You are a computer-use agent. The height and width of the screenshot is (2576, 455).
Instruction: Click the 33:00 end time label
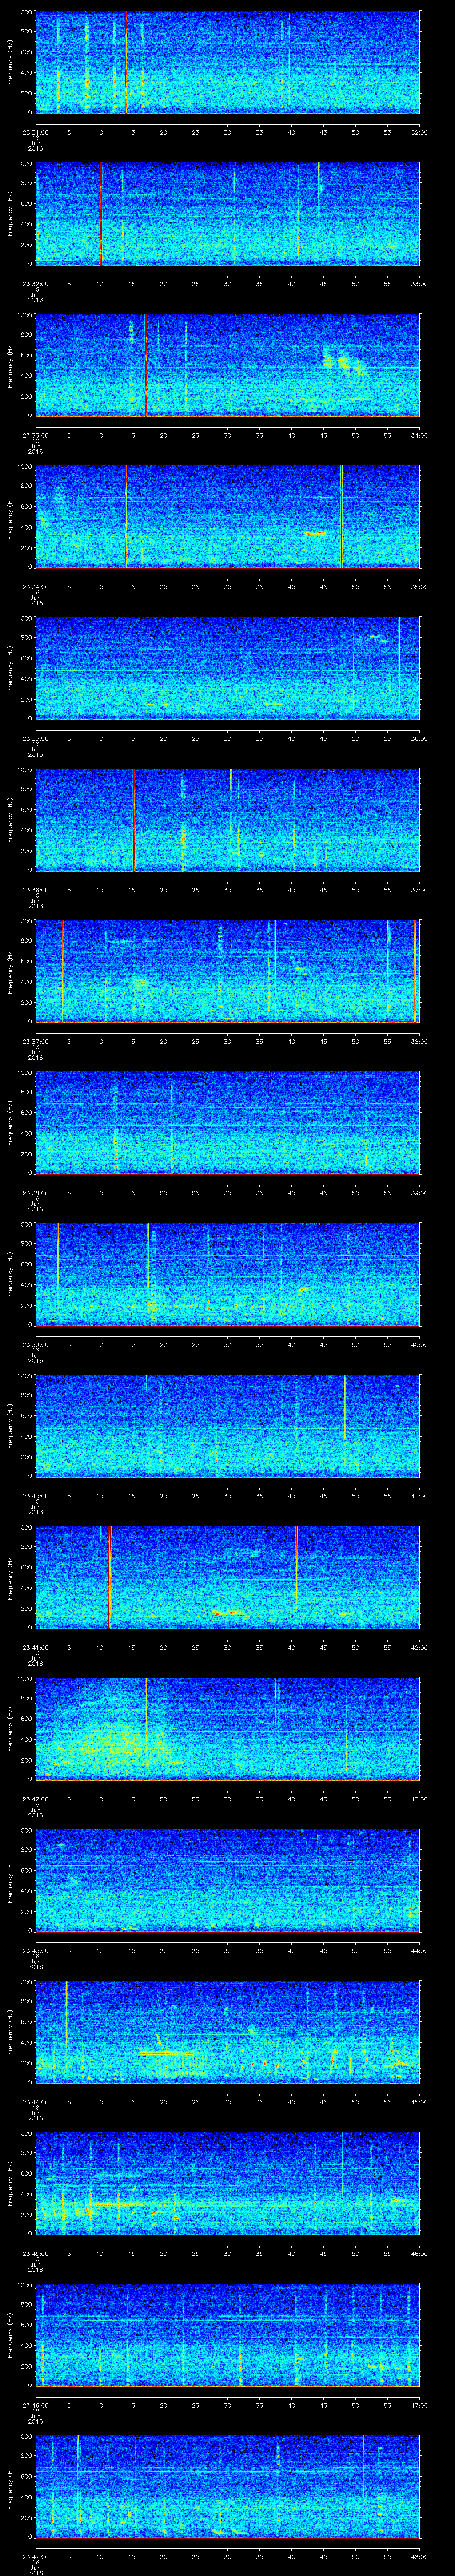coord(419,284)
